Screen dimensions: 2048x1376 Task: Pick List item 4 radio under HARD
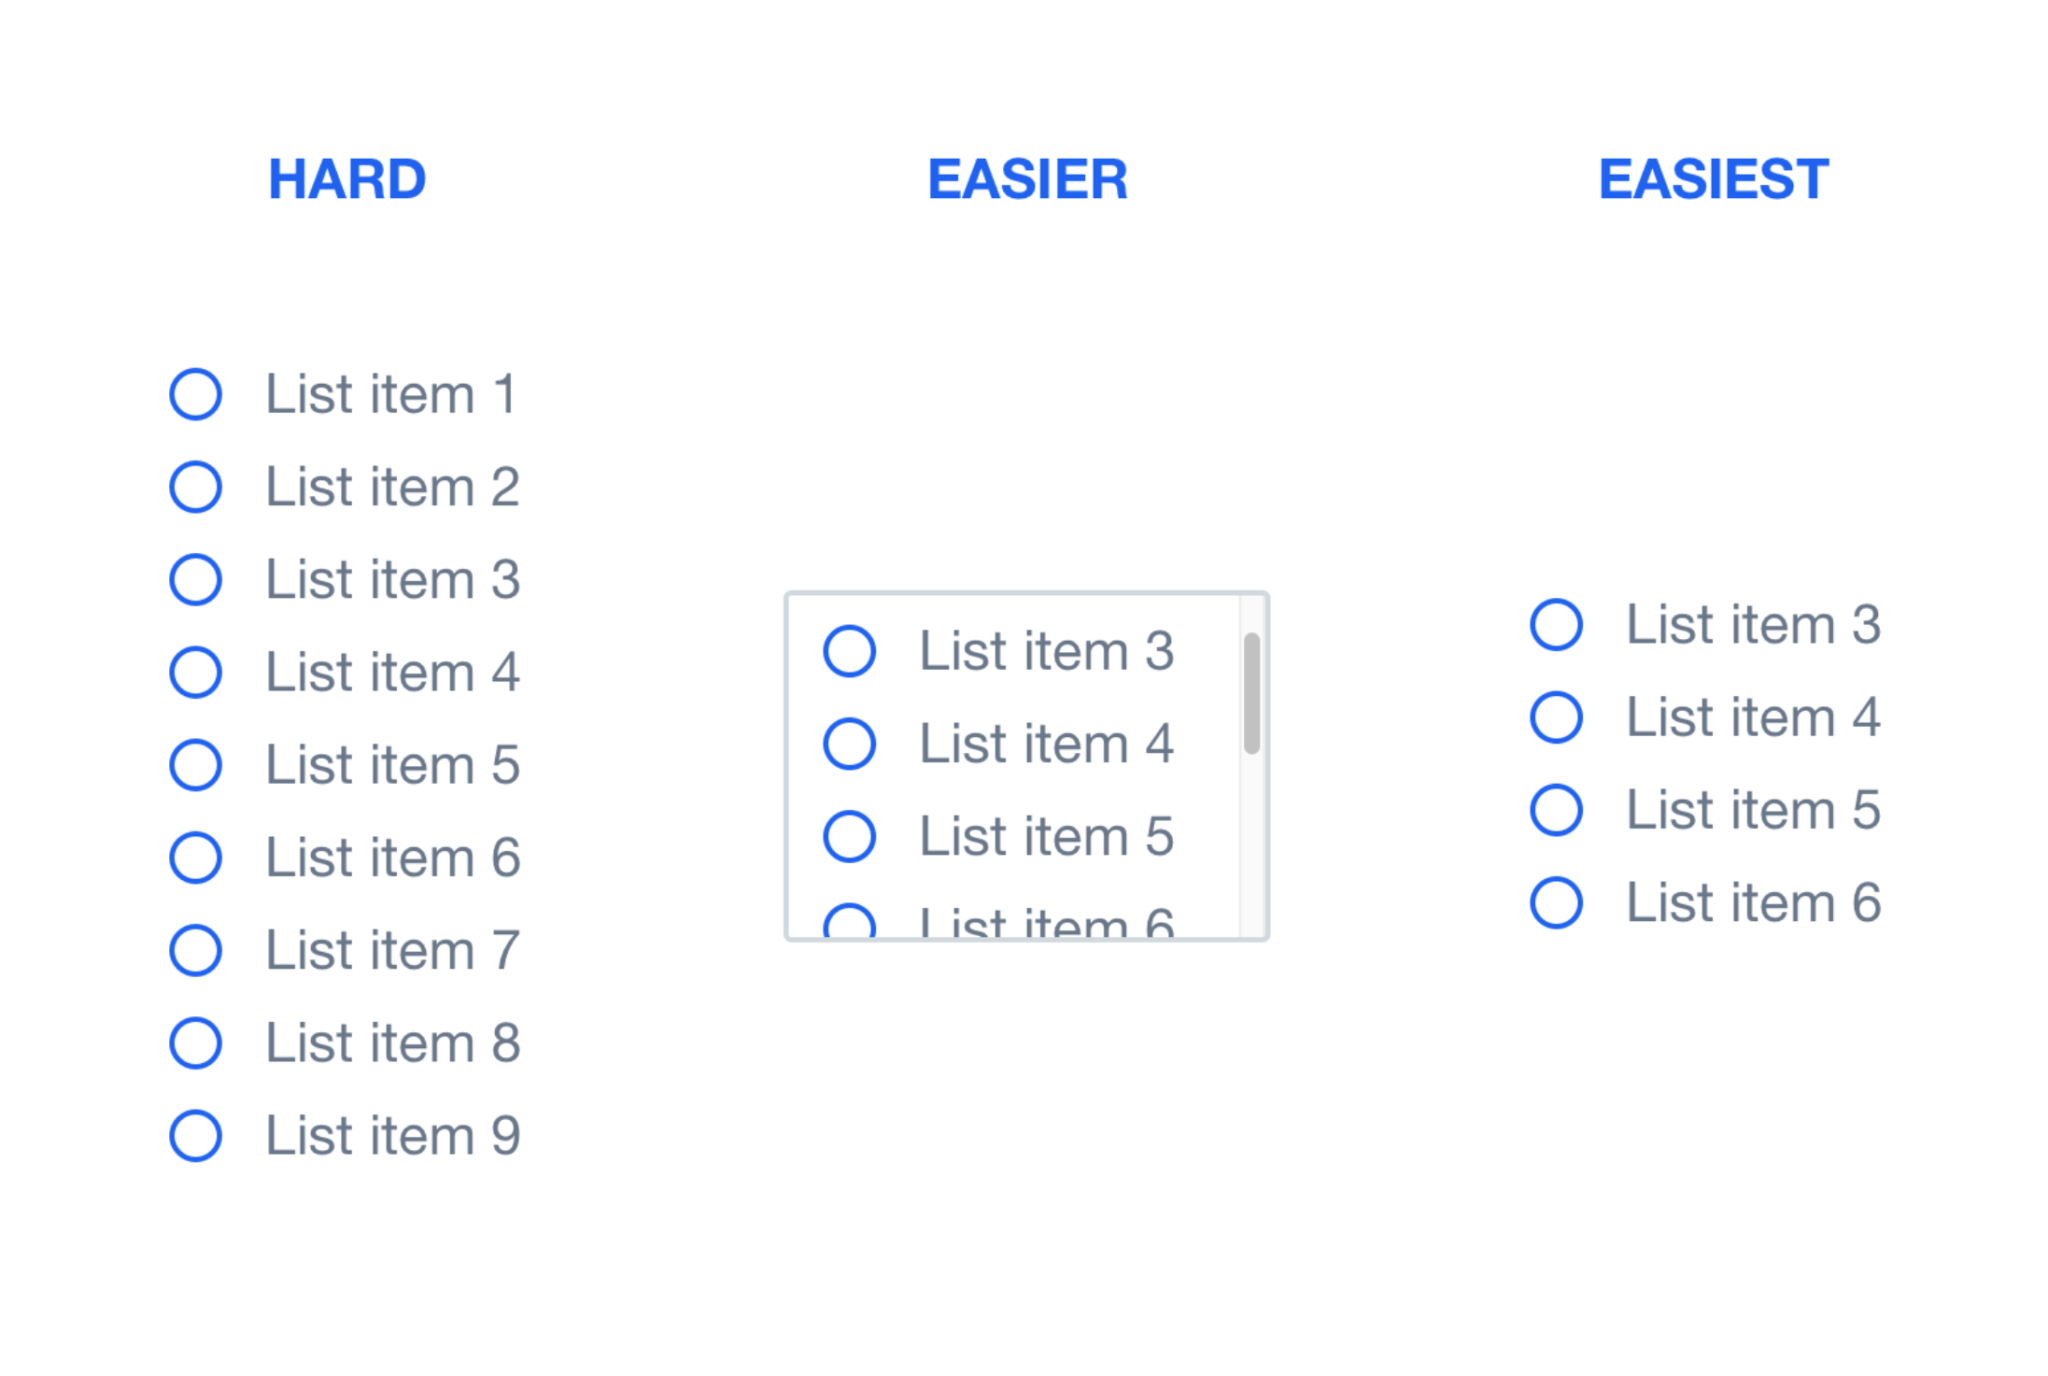click(x=195, y=672)
